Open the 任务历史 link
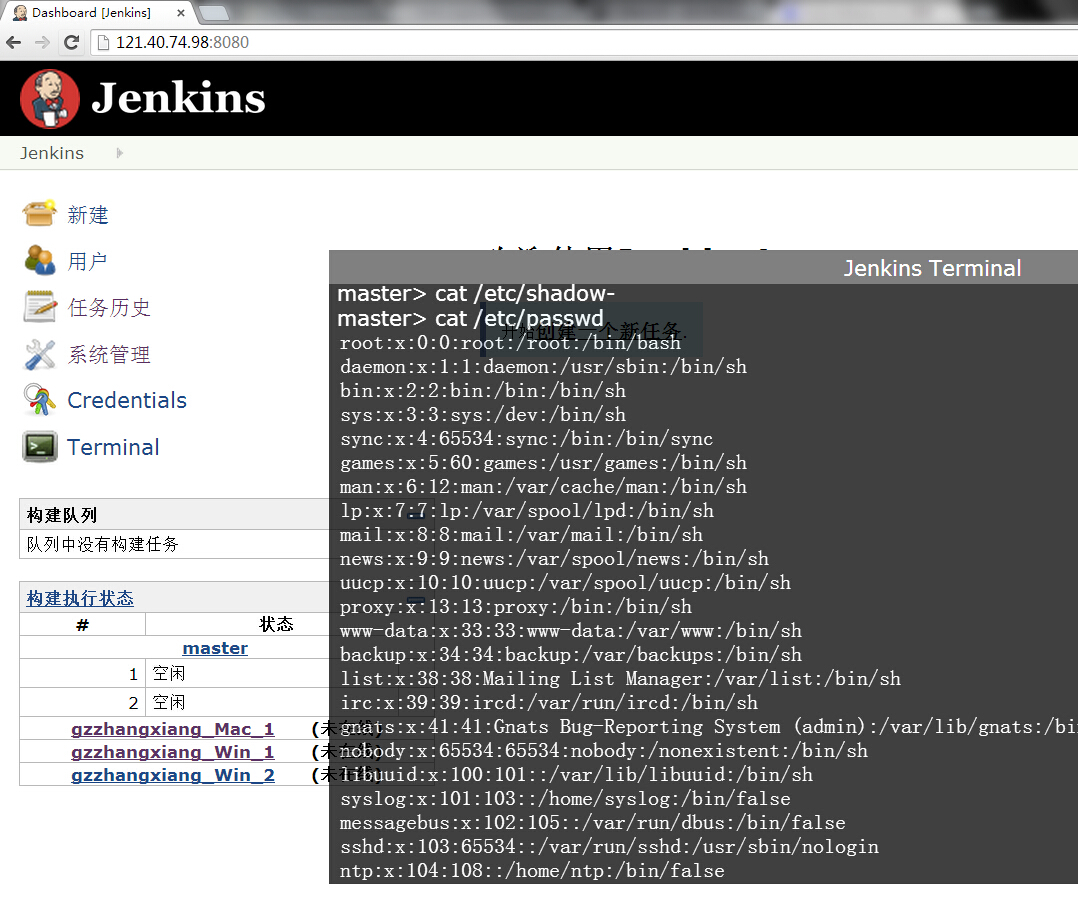The width and height of the screenshot is (1078, 911). coord(109,307)
